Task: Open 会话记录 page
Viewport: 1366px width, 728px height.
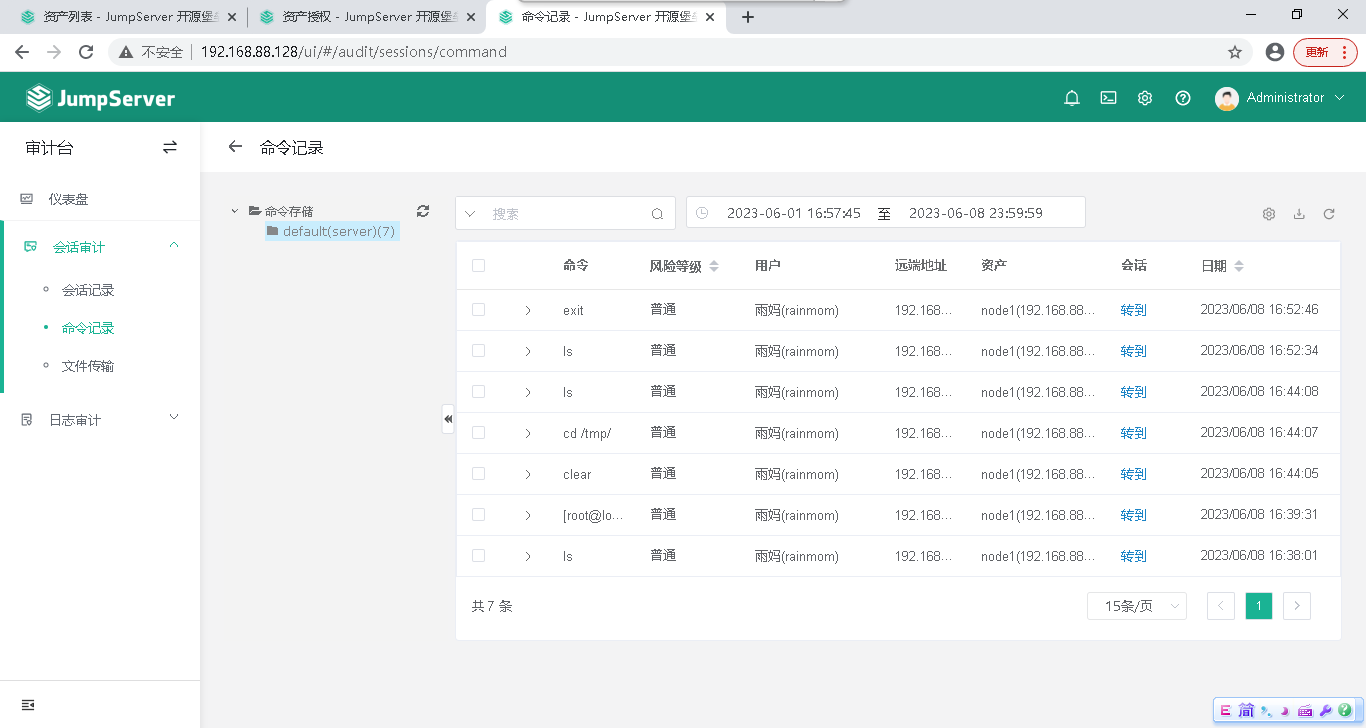Action: (88, 290)
